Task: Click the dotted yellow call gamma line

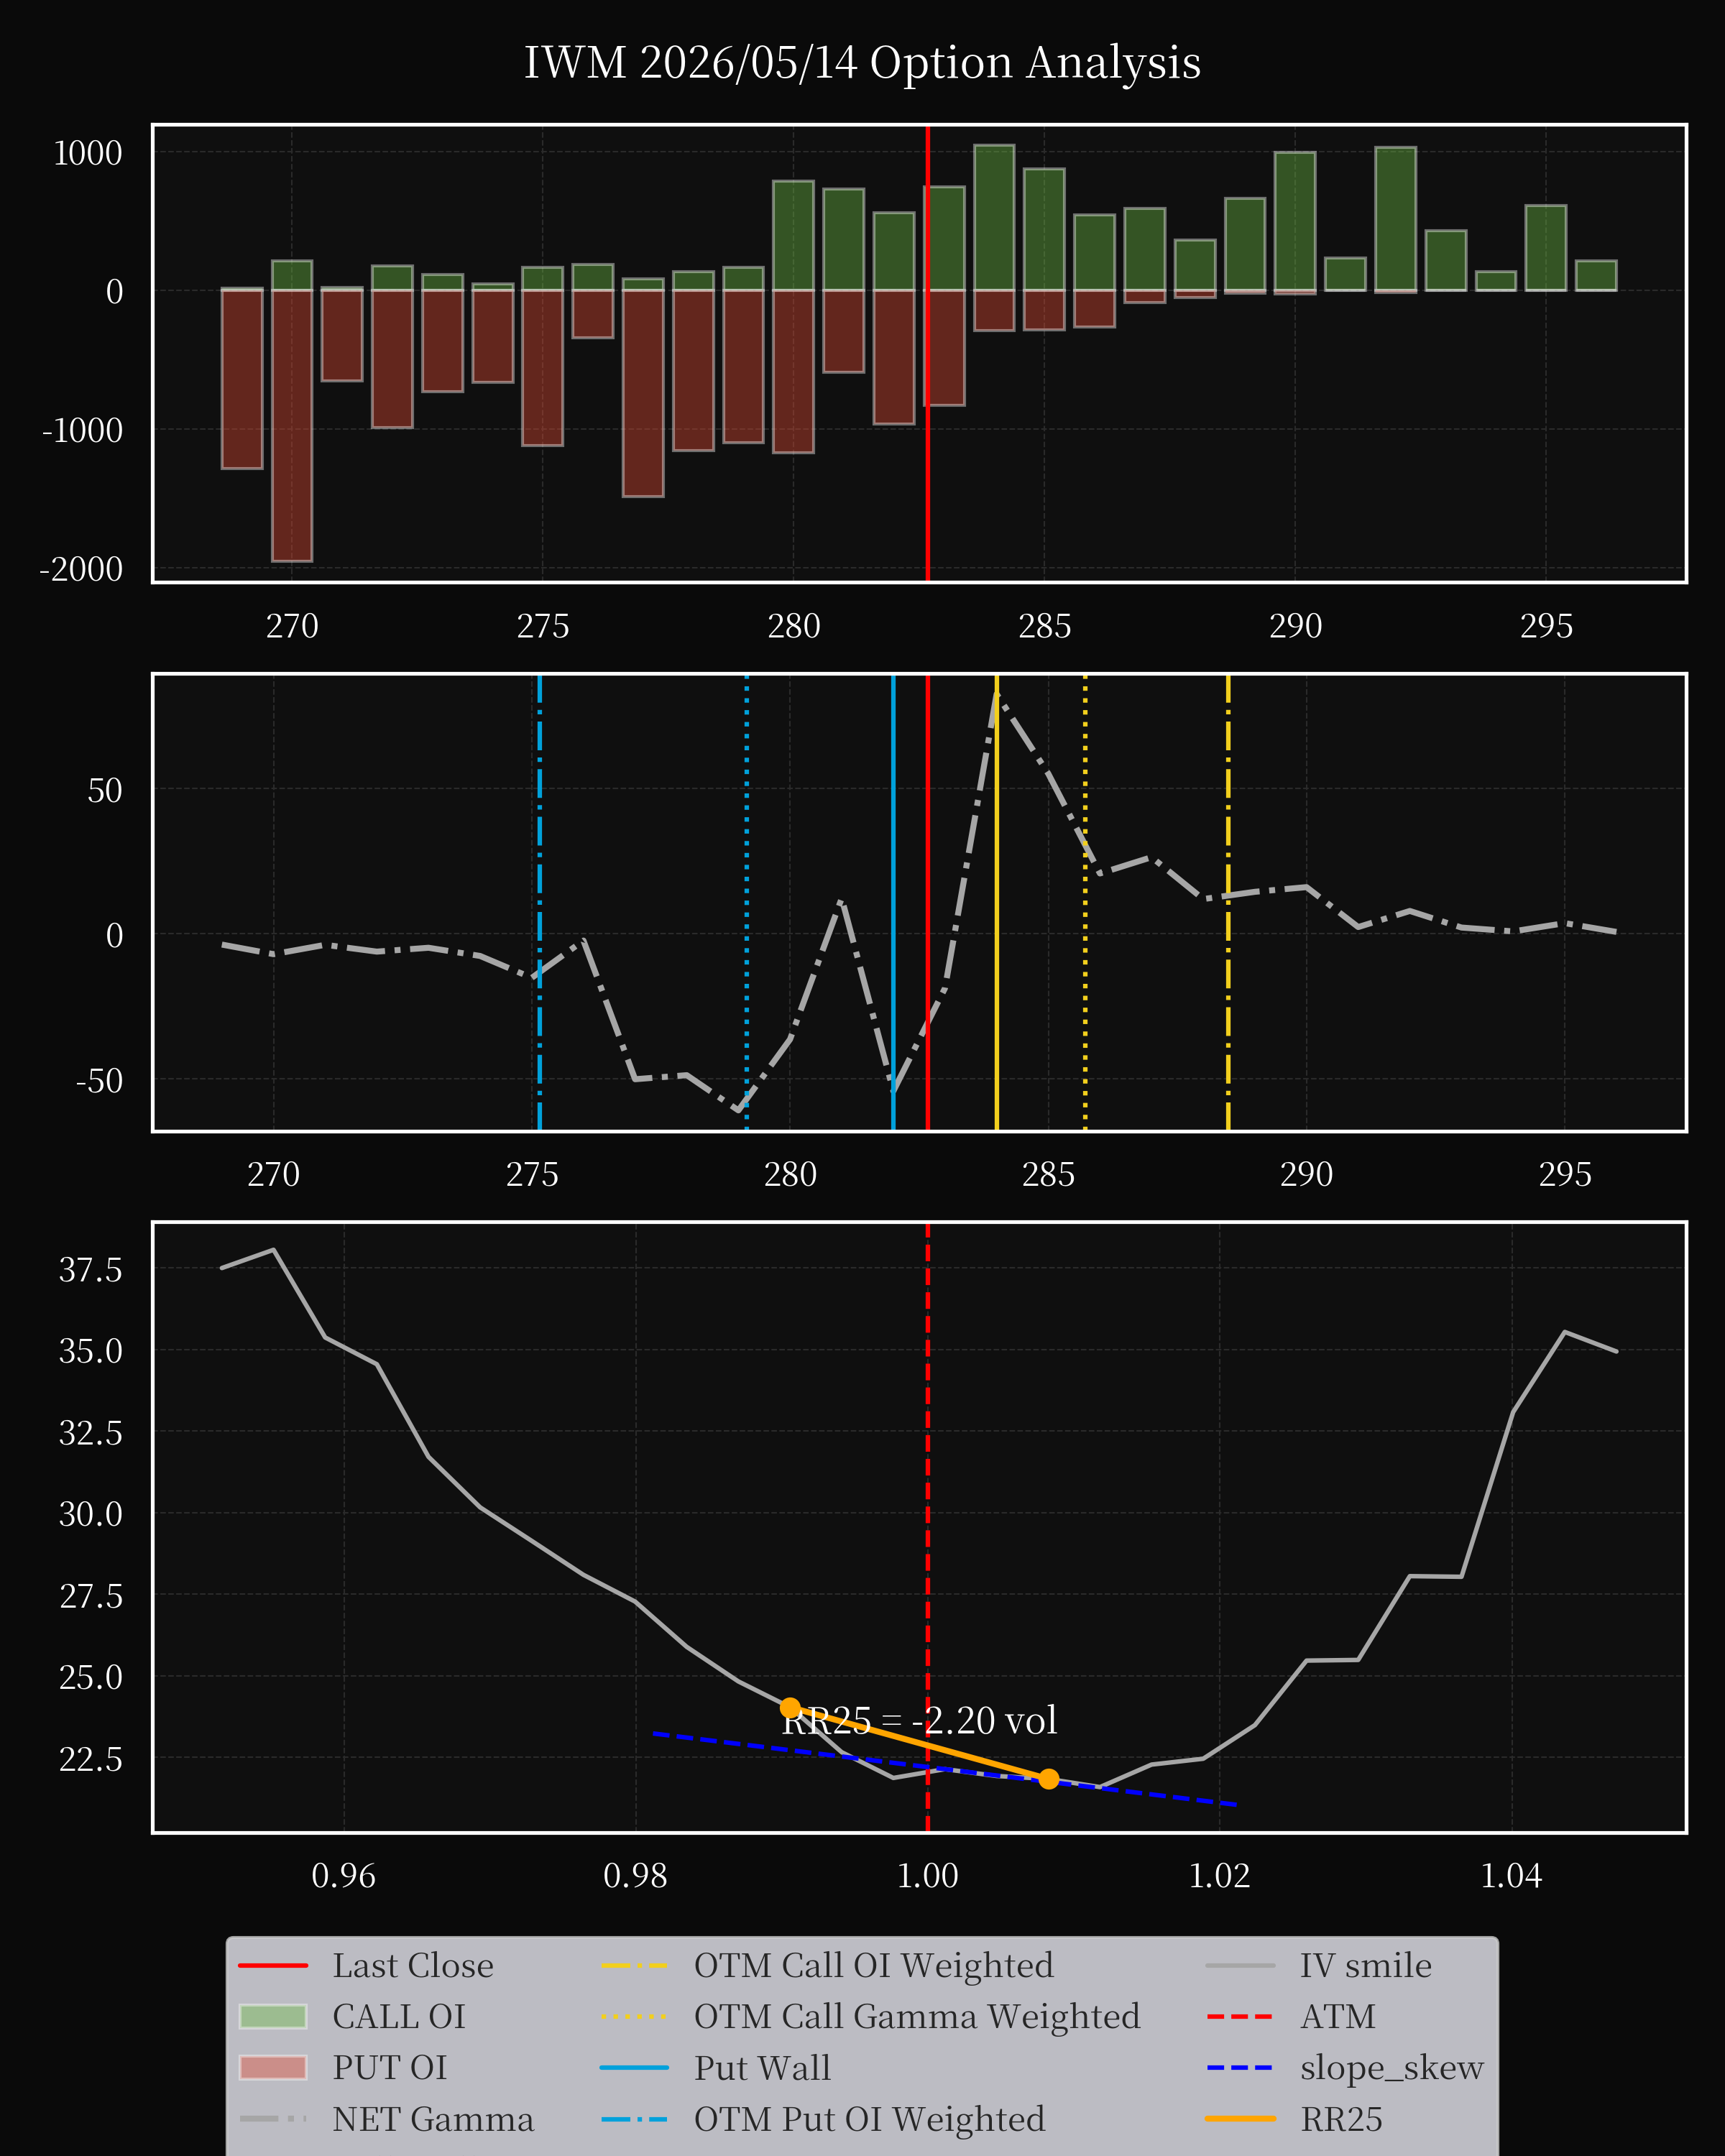Action: tap(1085, 902)
